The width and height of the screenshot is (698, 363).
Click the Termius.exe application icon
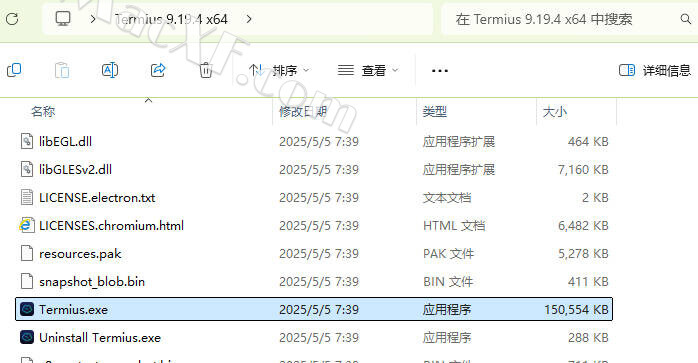tap(27, 310)
